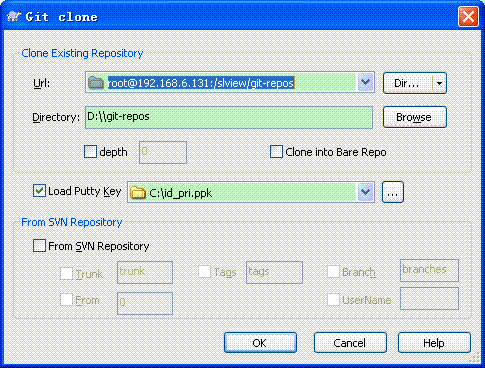Click the tags name field
The image size is (485, 368).
point(274,272)
